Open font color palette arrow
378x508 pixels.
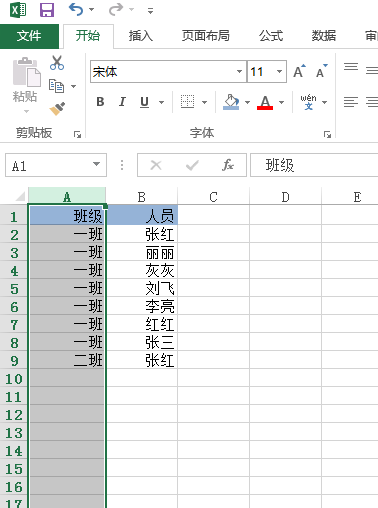[282, 102]
